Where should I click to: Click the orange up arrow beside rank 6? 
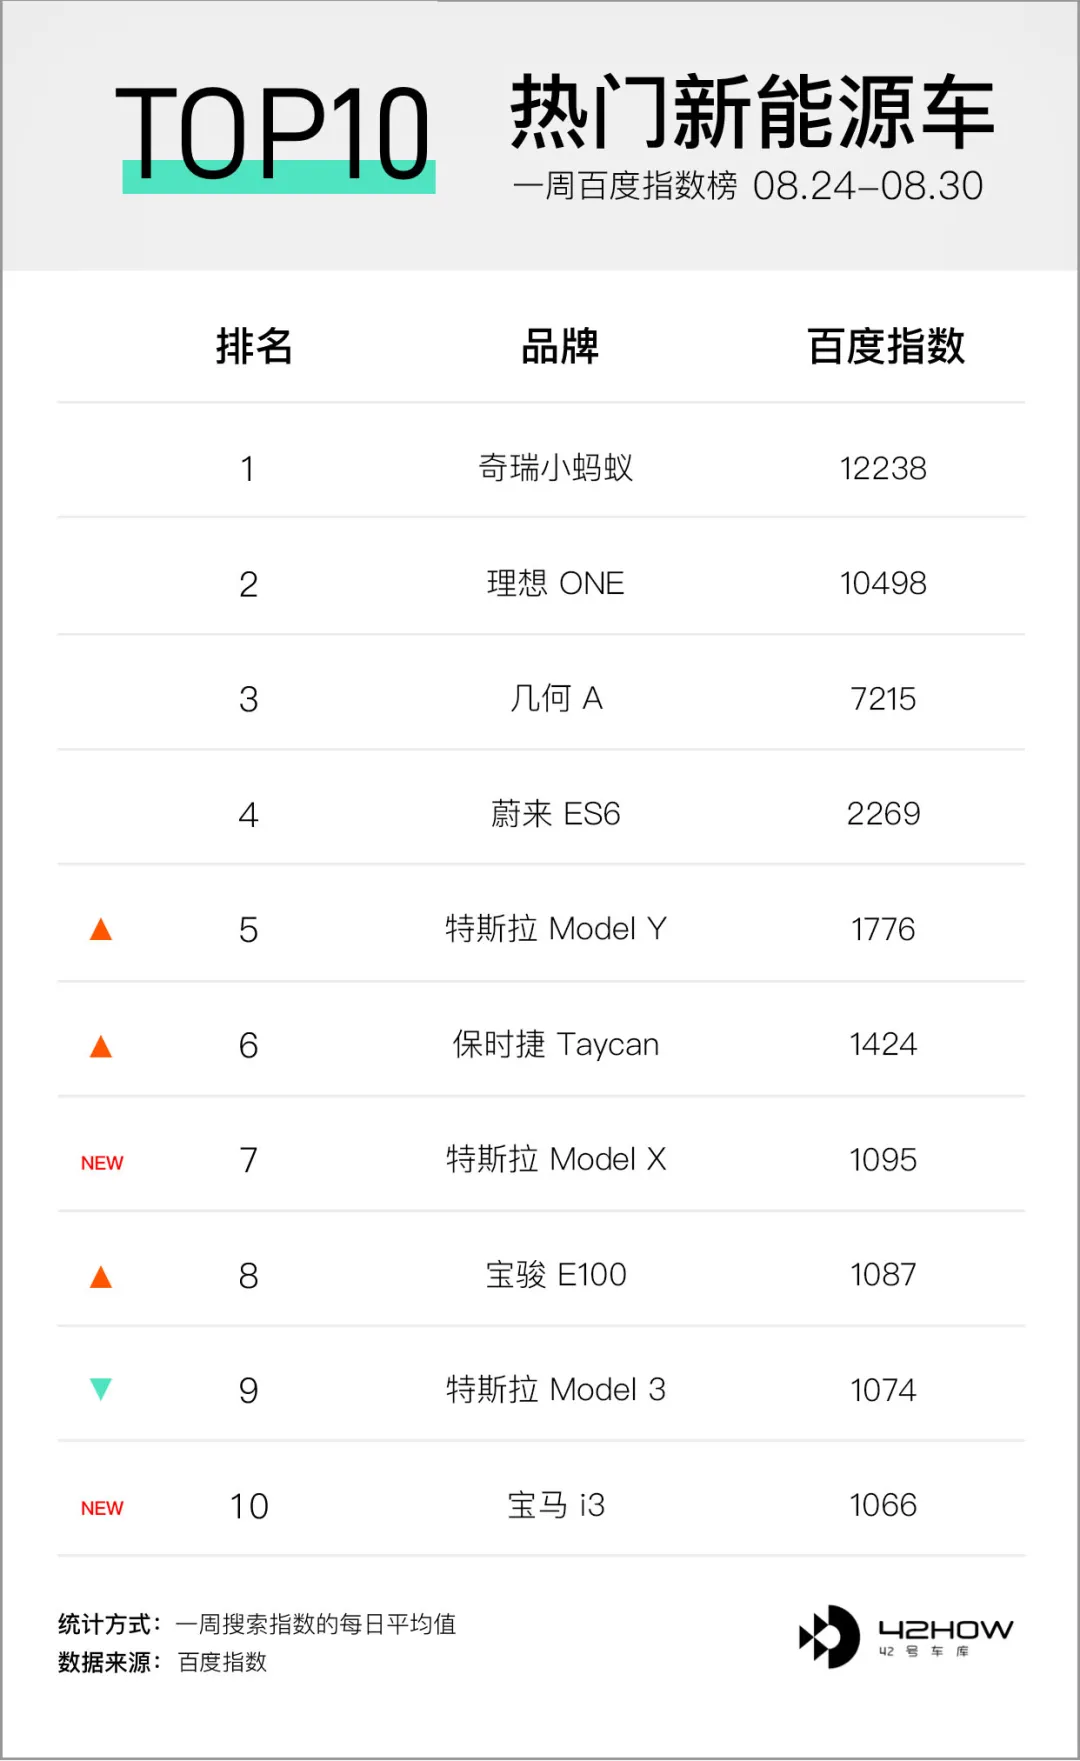click(101, 1046)
